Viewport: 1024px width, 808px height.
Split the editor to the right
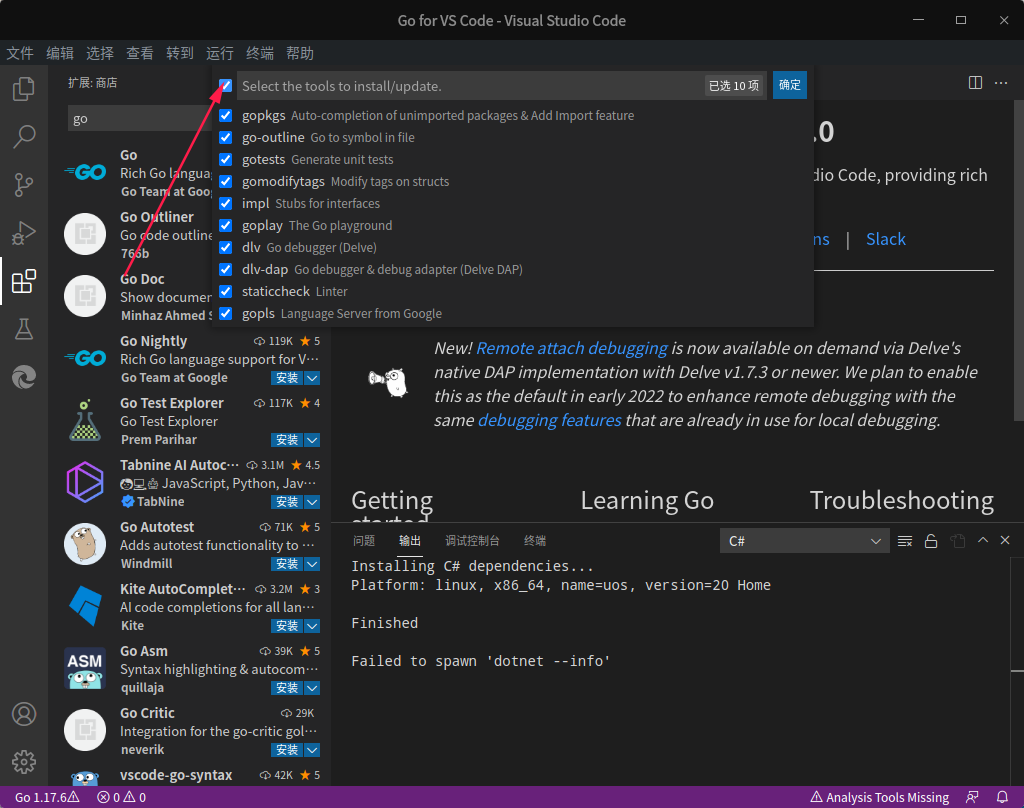click(x=975, y=83)
